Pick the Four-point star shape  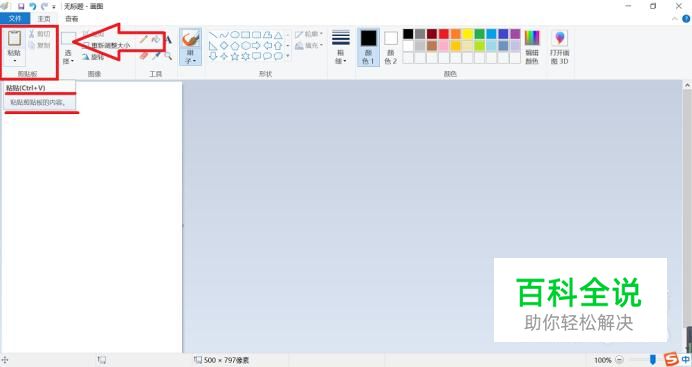click(224, 56)
